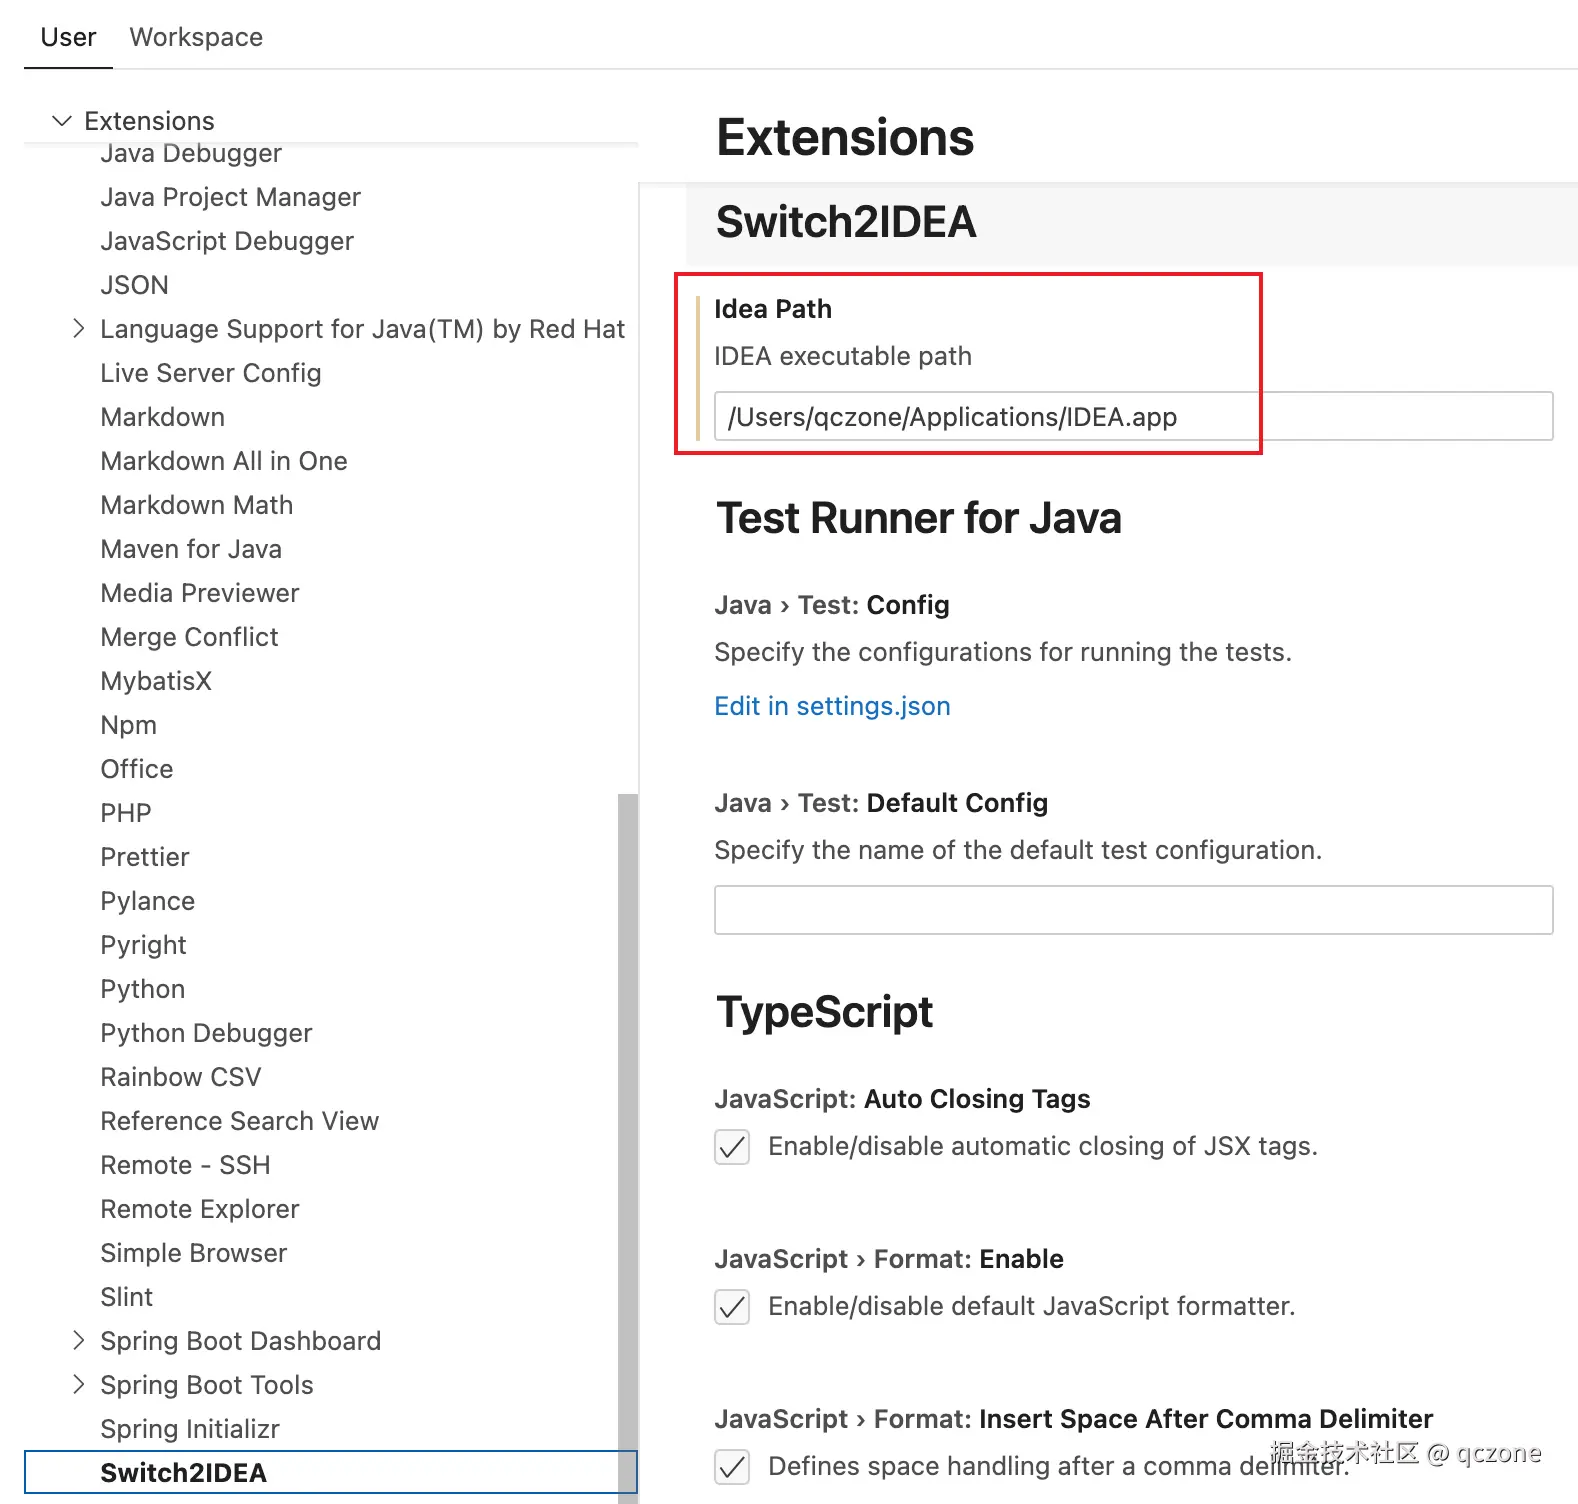Open Python Debugger settings in tree
The height and width of the screenshot is (1504, 1578).
206,1033
